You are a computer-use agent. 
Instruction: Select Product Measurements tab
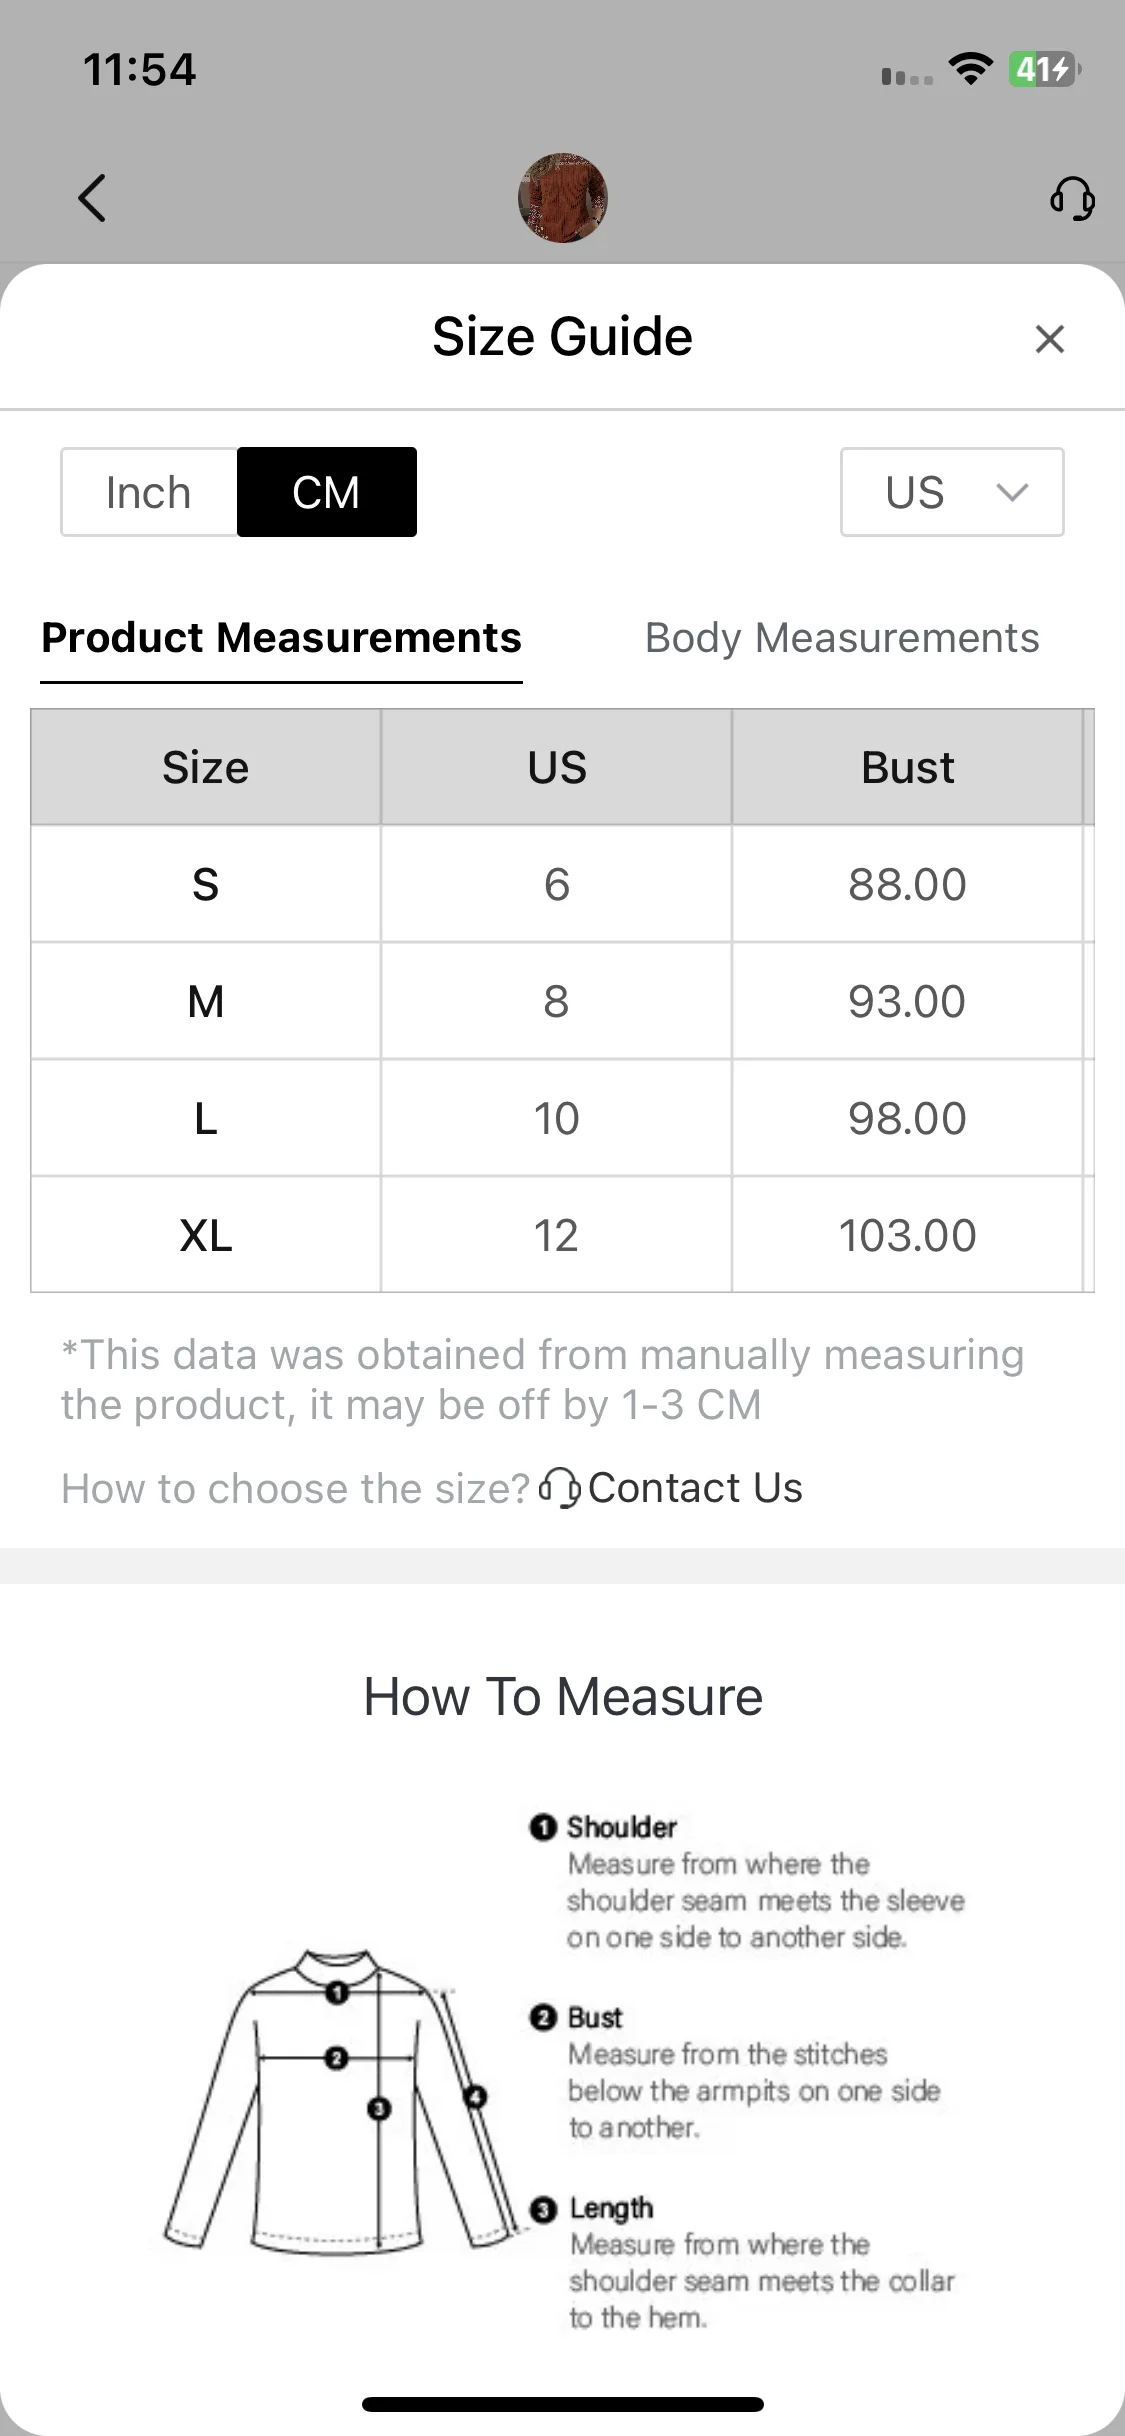(281, 638)
